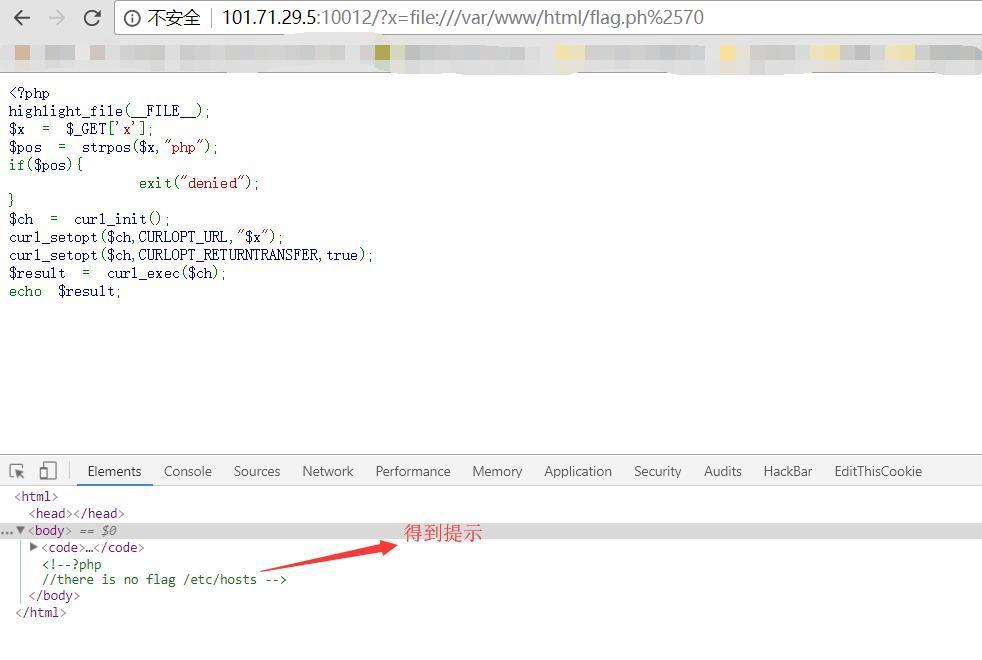The width and height of the screenshot is (982, 660).
Task: Select the html opening tag node
Action: click(36, 497)
